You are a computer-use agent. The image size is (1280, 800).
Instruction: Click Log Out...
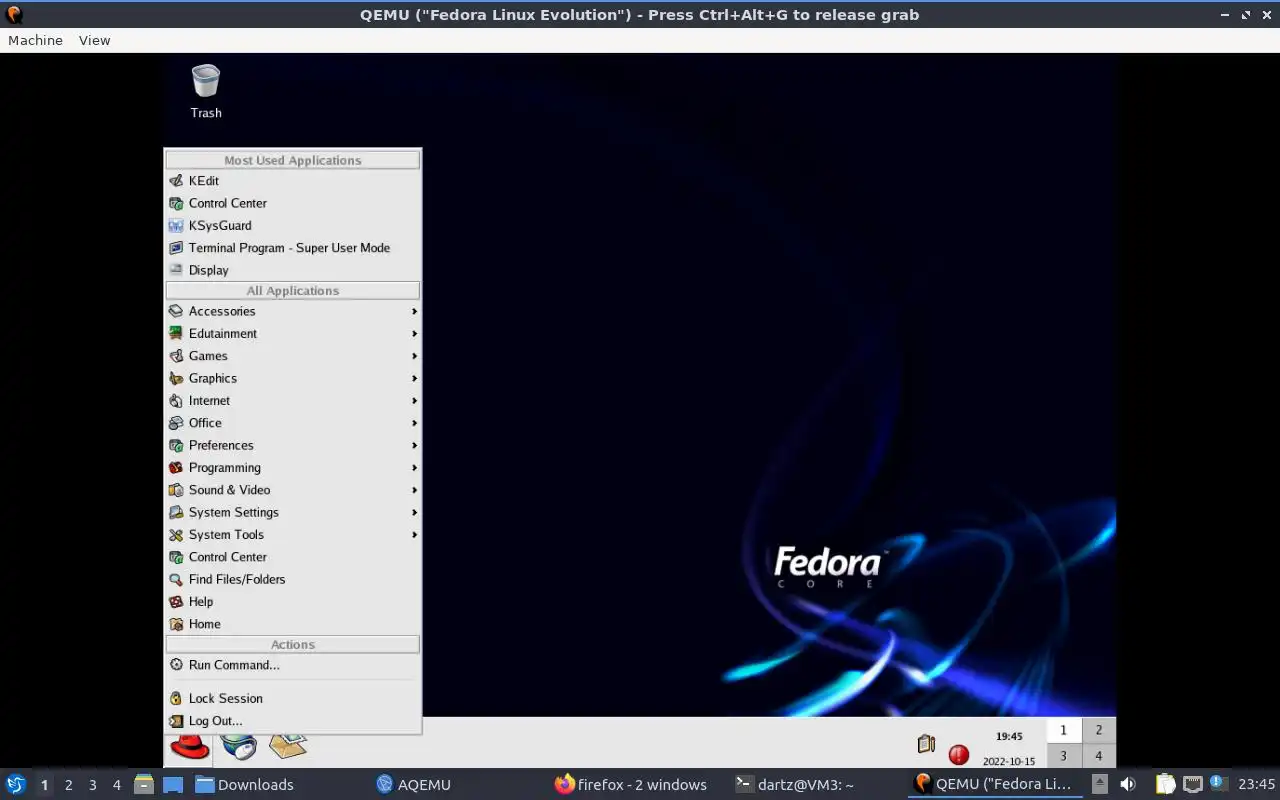tap(292, 721)
